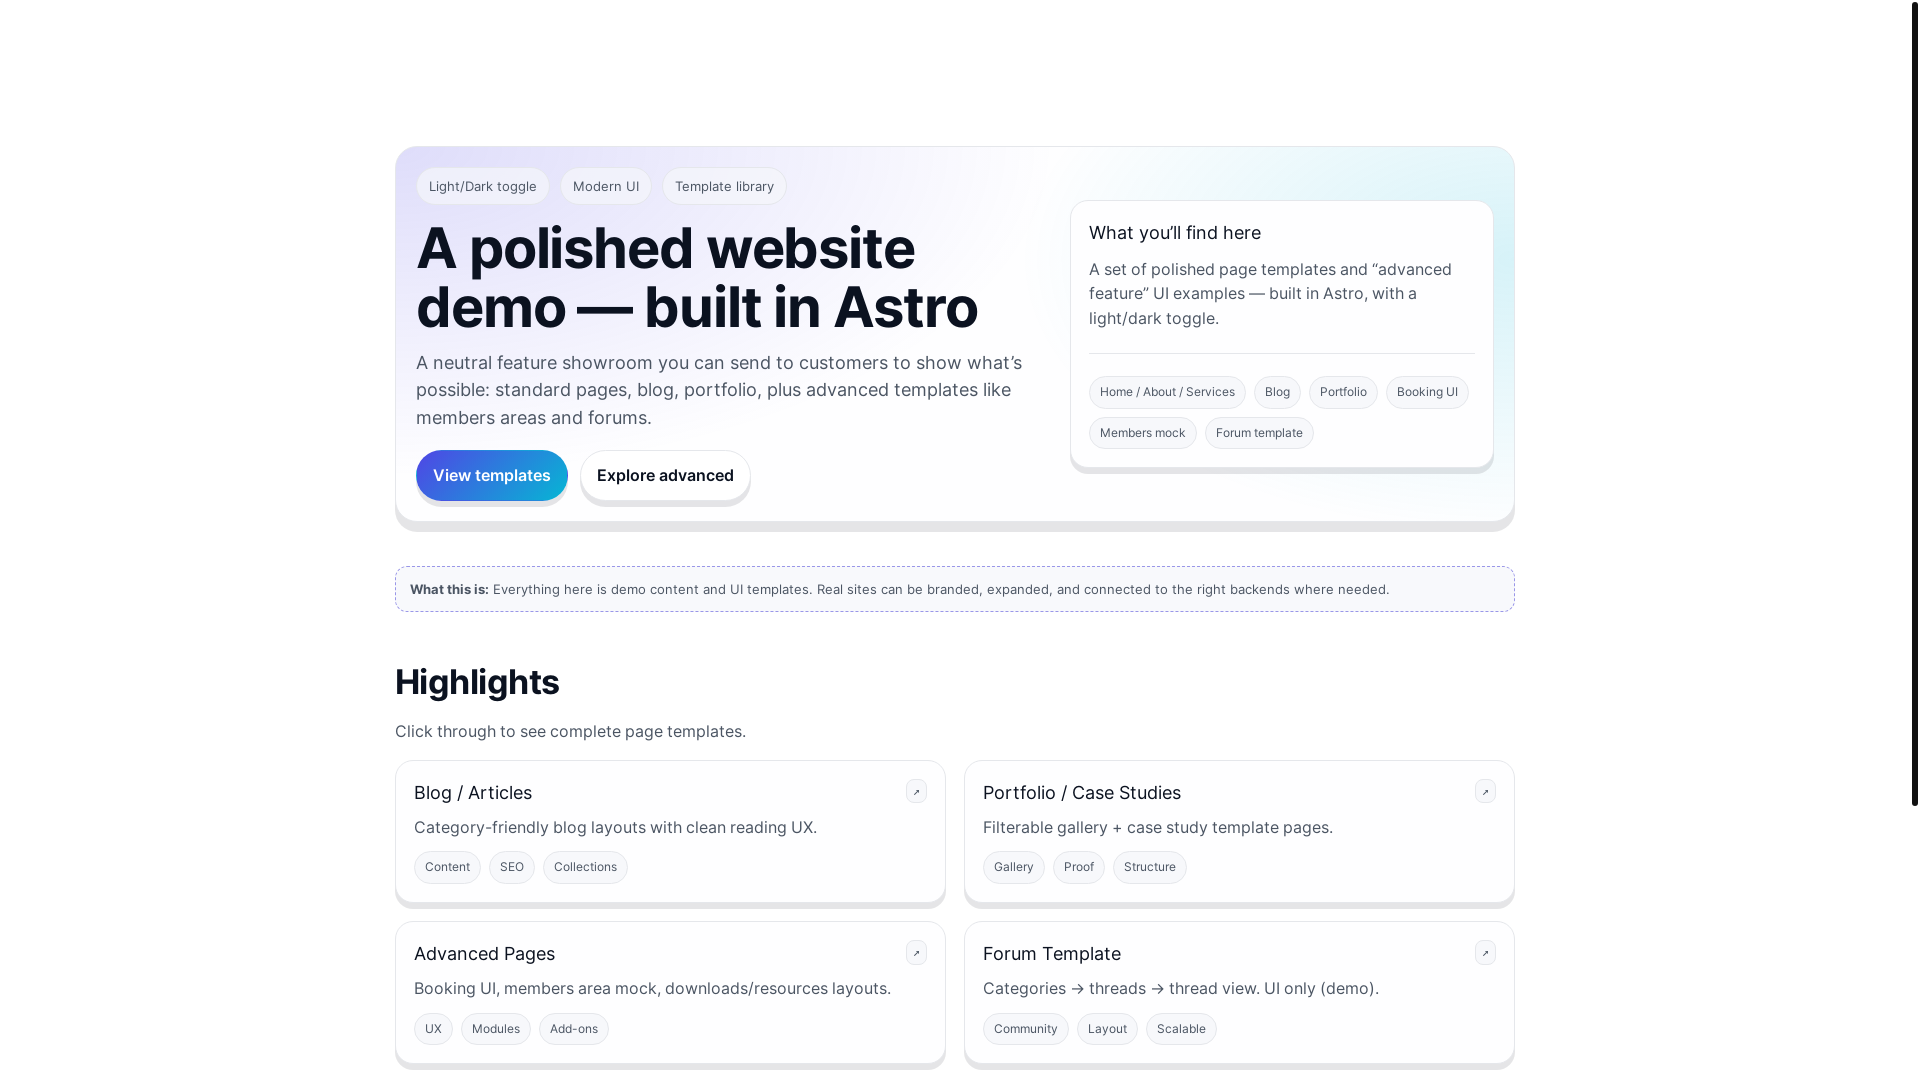Select the Modern UI pill
This screenshot has height=1080, width=1920.
[606, 186]
